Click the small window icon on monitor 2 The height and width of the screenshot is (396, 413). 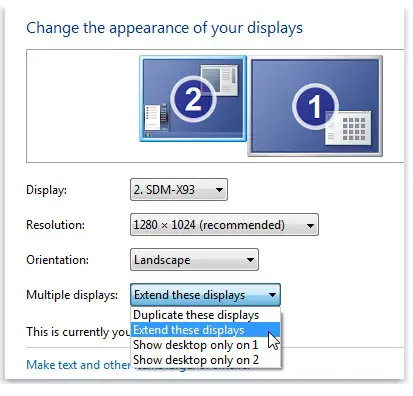pos(219,80)
